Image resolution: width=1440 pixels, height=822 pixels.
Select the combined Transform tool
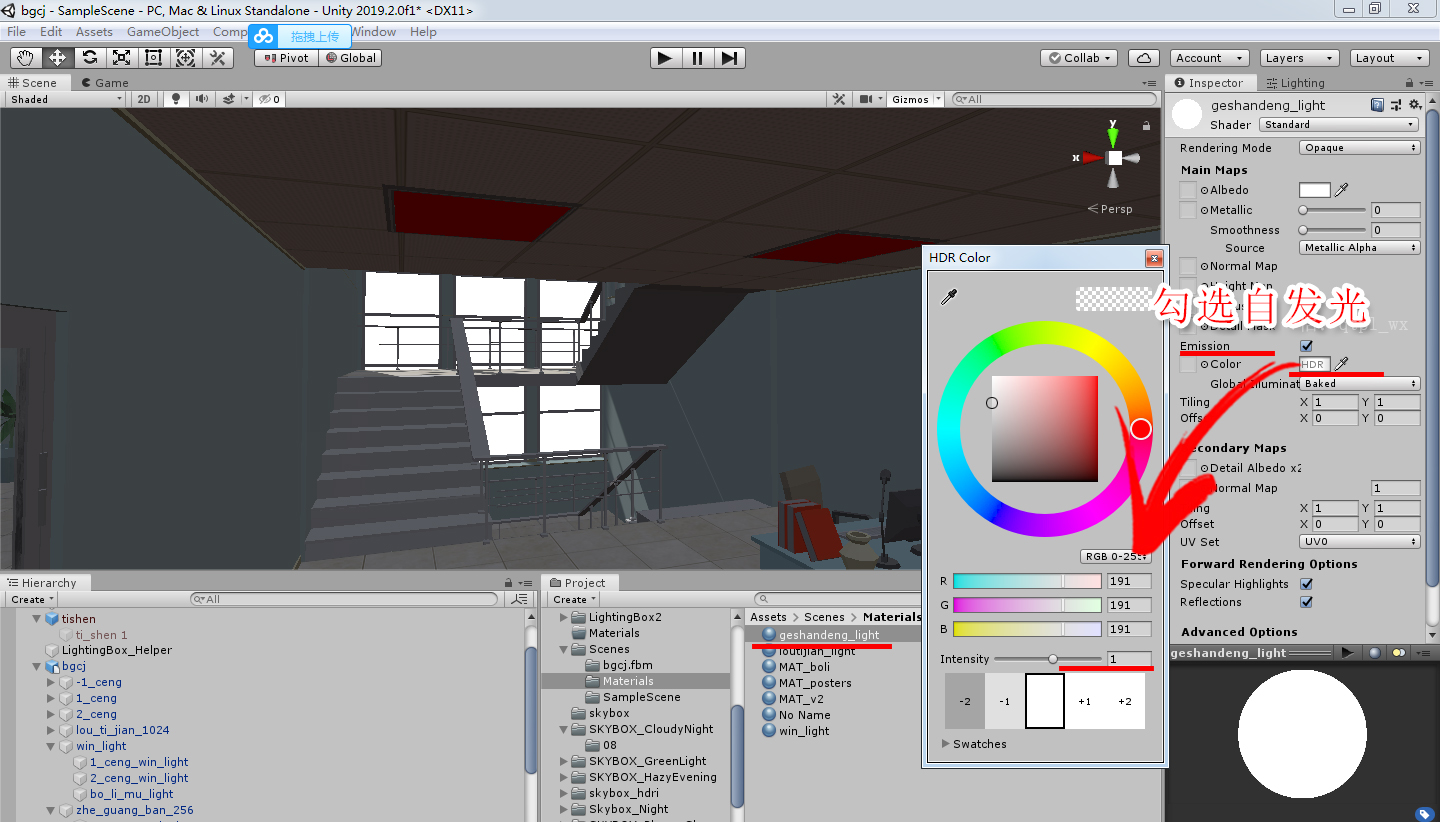185,58
